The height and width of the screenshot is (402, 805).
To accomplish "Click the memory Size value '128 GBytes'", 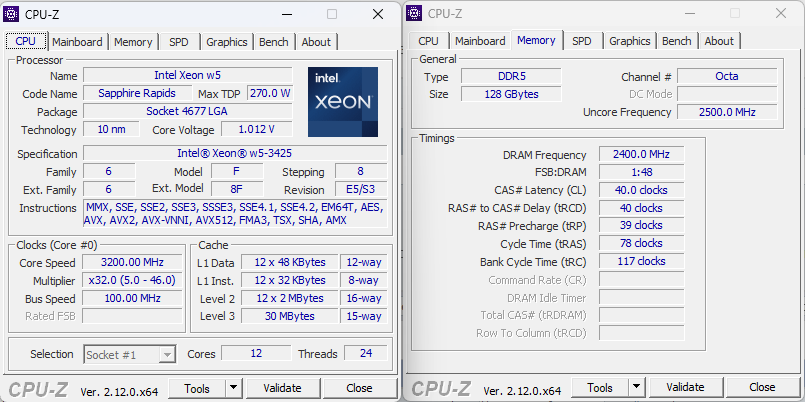I will click(511, 94).
